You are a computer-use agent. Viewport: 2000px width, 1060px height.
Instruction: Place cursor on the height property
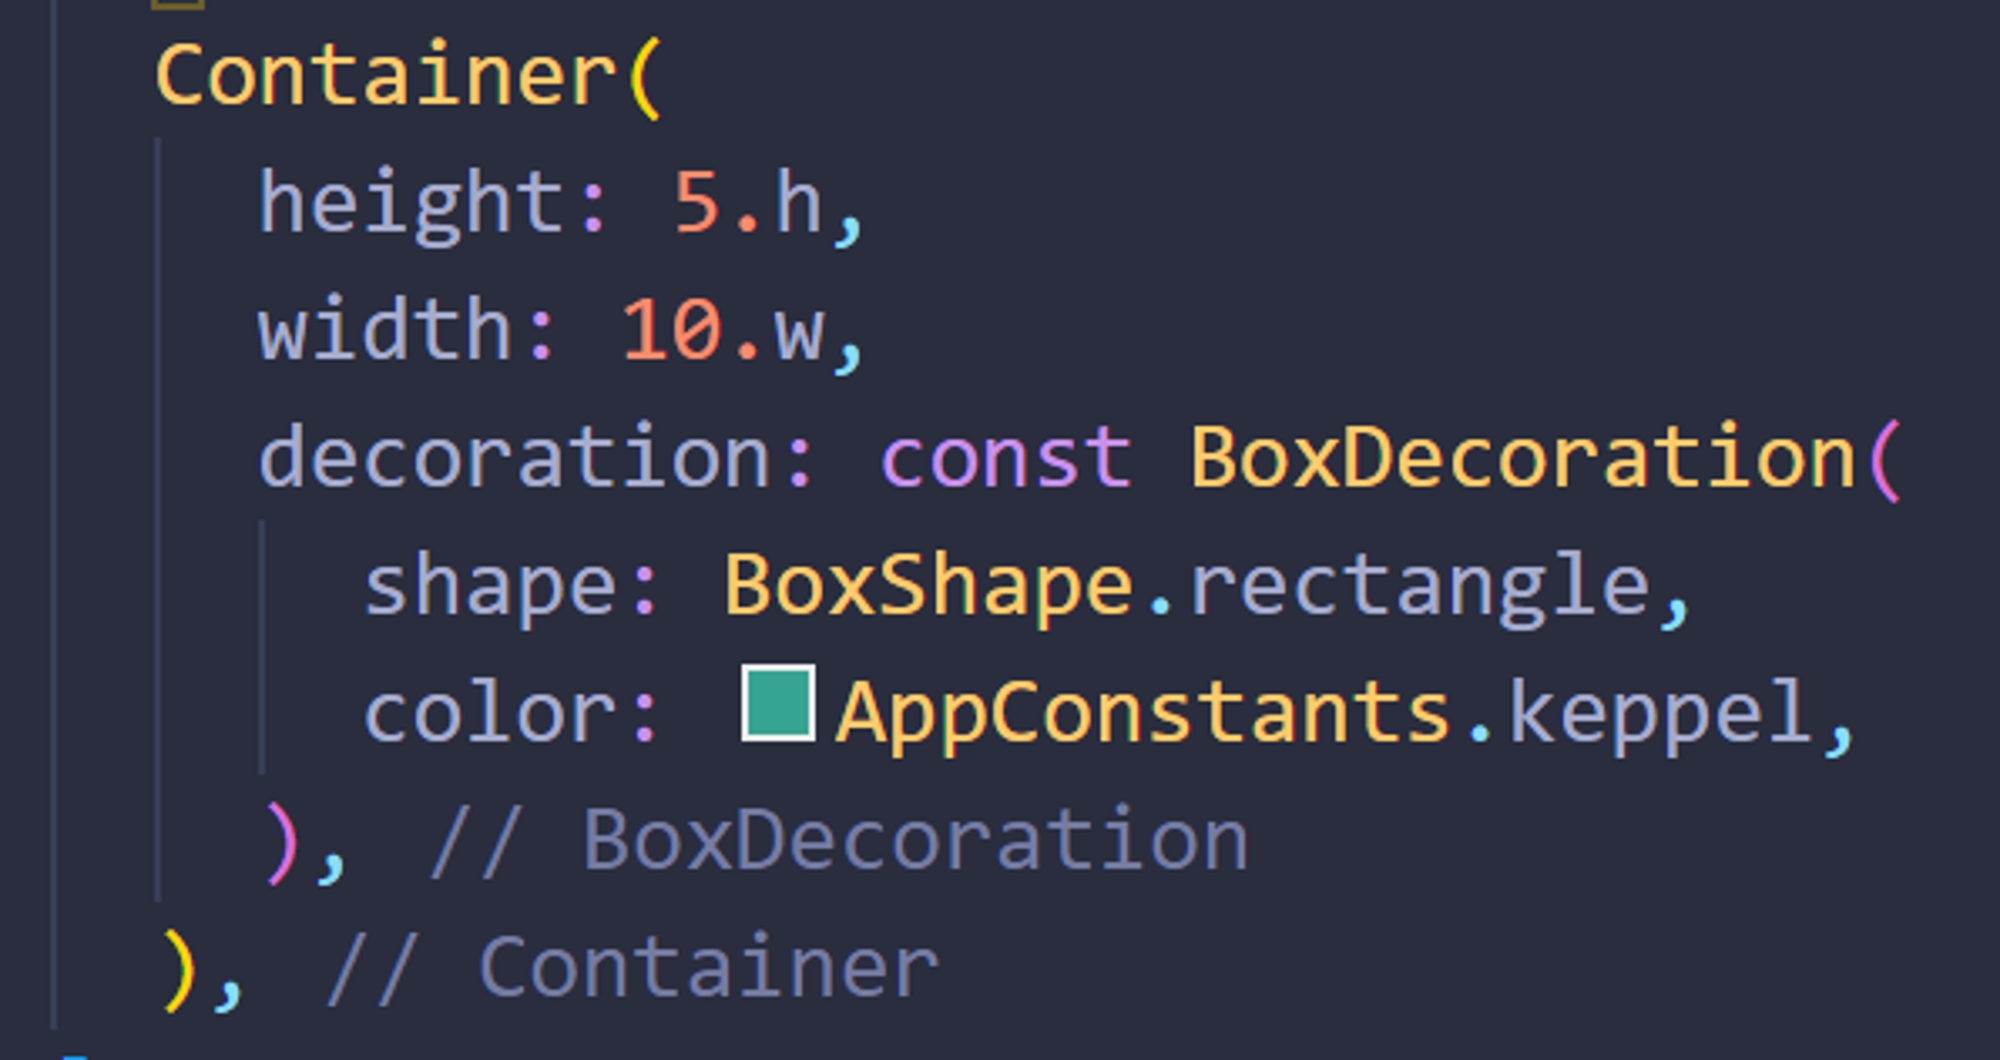pos(412,204)
